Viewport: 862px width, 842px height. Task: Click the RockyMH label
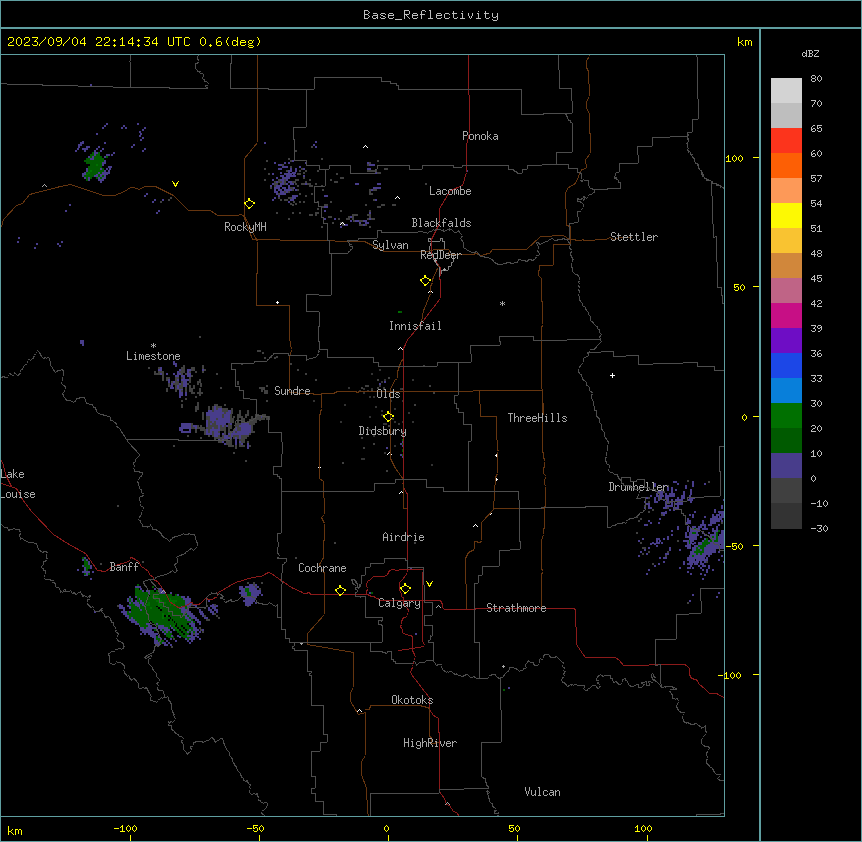tap(245, 227)
